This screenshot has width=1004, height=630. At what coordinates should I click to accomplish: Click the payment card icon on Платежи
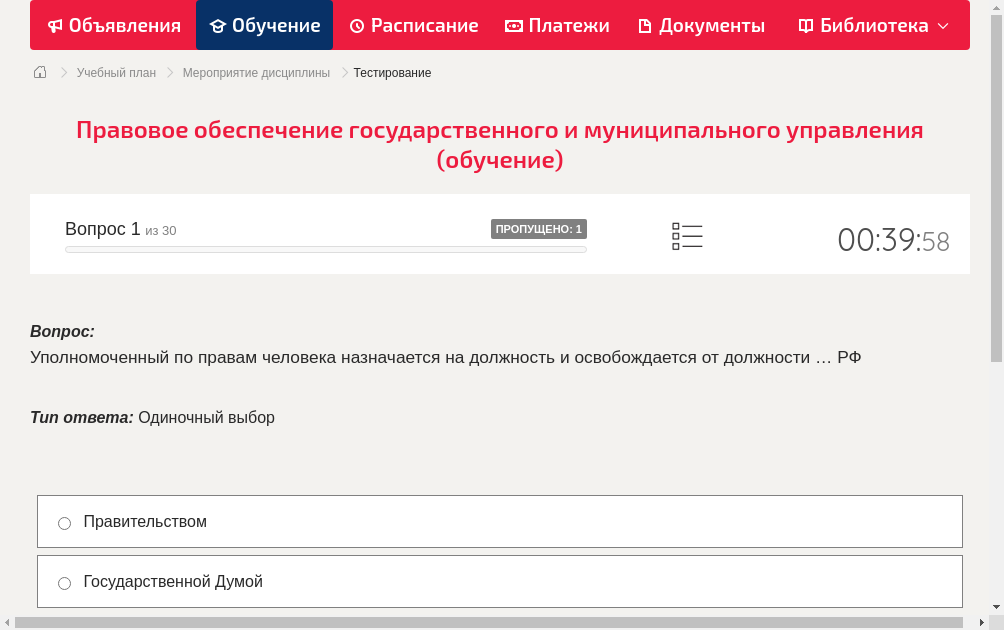512,25
